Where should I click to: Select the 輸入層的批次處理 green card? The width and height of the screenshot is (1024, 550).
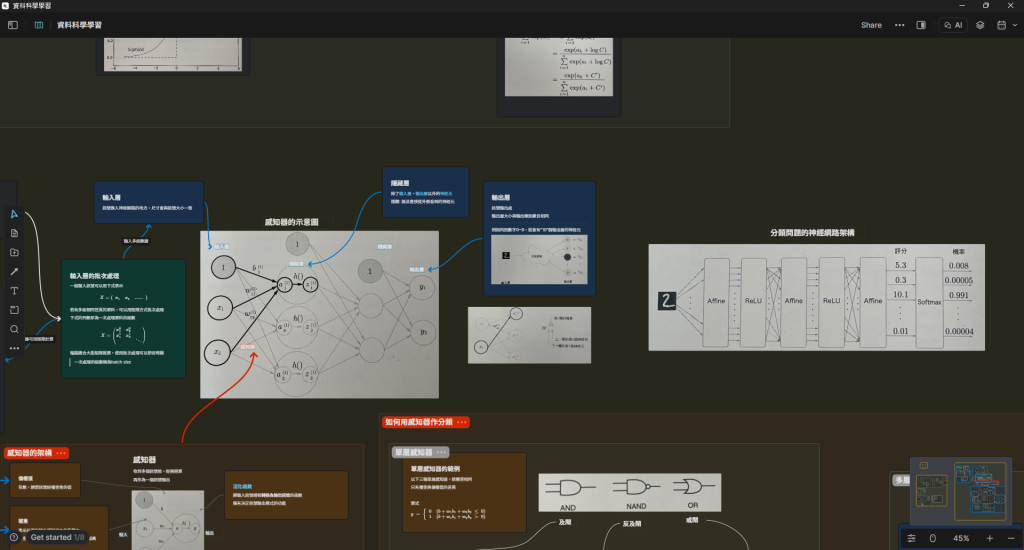tap(123, 319)
